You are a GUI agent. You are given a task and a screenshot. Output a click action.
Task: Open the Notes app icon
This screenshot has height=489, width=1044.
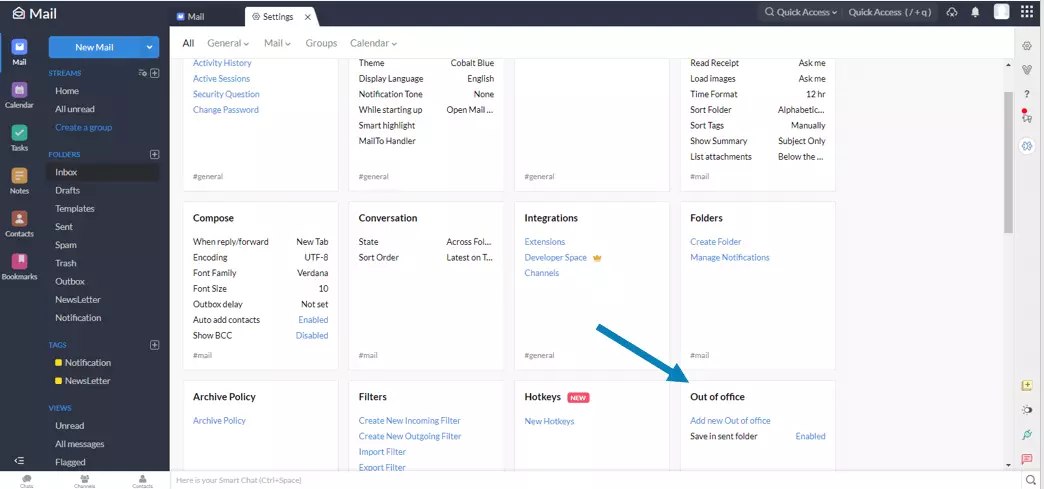19,180
